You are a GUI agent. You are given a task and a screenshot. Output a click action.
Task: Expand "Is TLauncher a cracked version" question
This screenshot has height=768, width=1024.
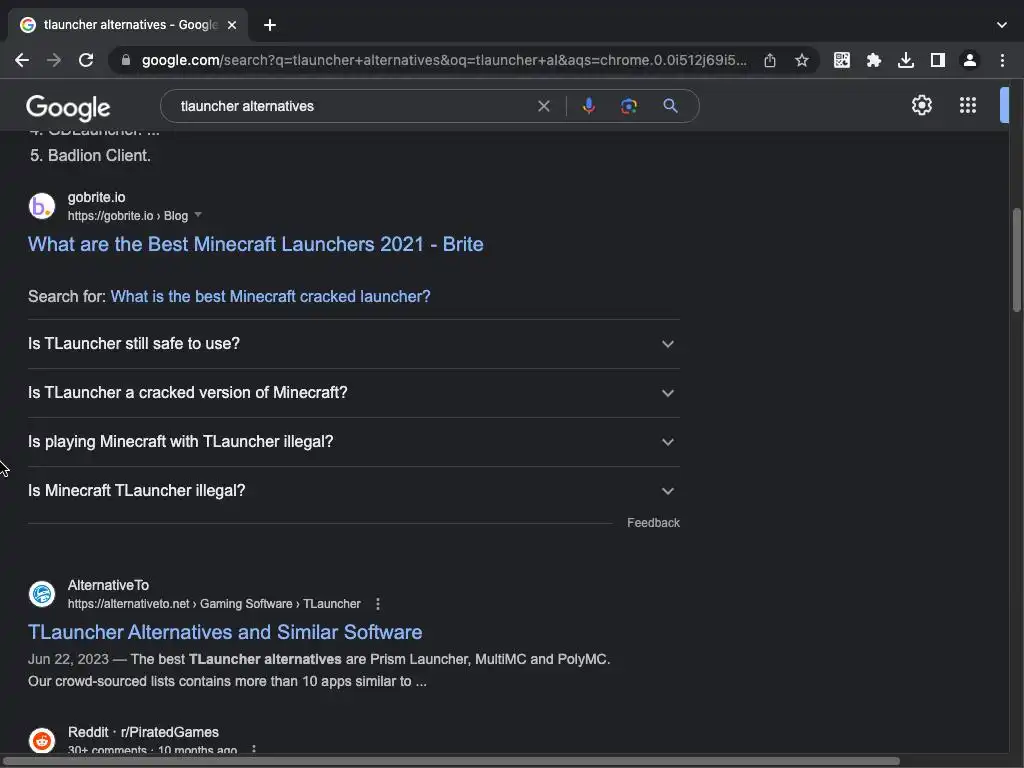[x=354, y=392]
